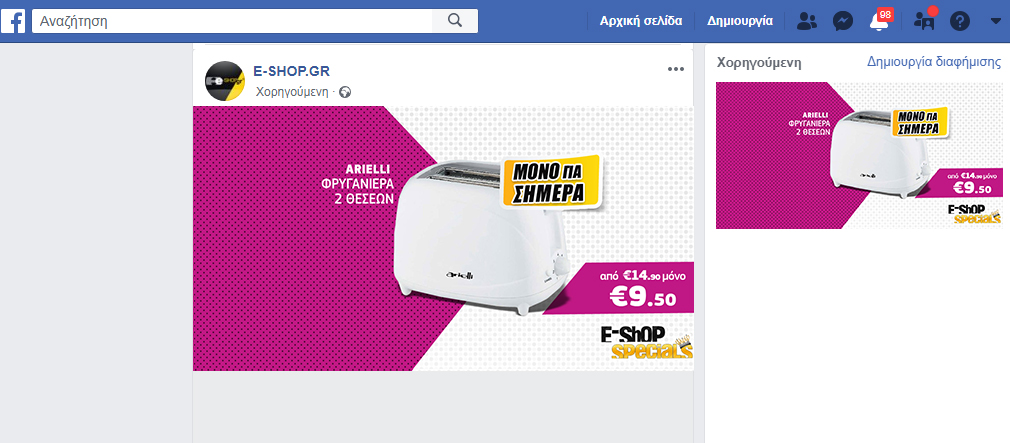This screenshot has width=1010, height=443.
Task: Open the Messenger icon
Action: [843, 21]
